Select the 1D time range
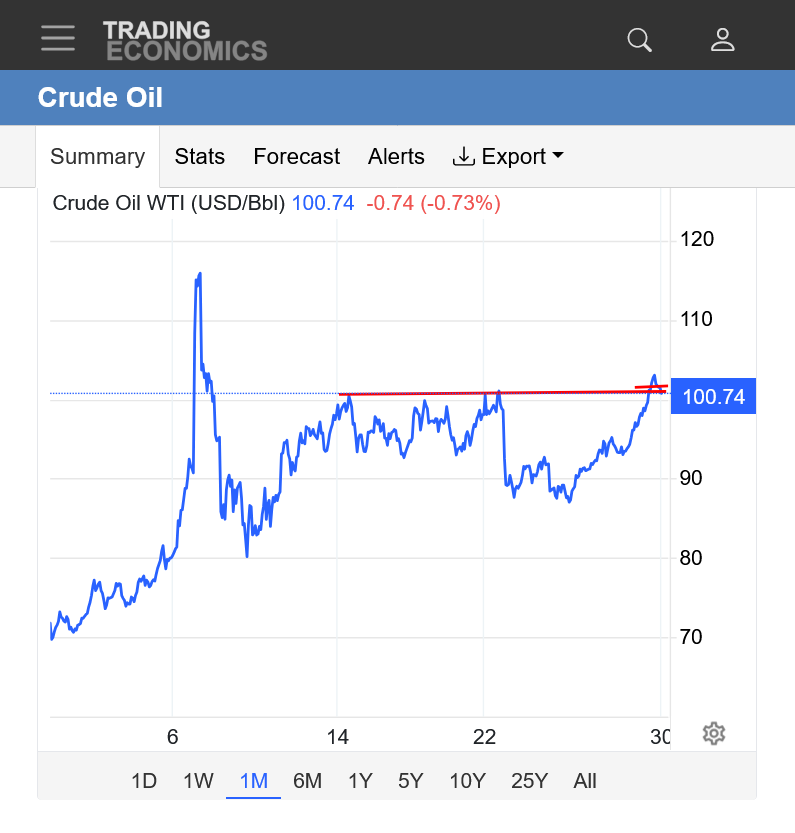The height and width of the screenshot is (833, 795). click(144, 781)
